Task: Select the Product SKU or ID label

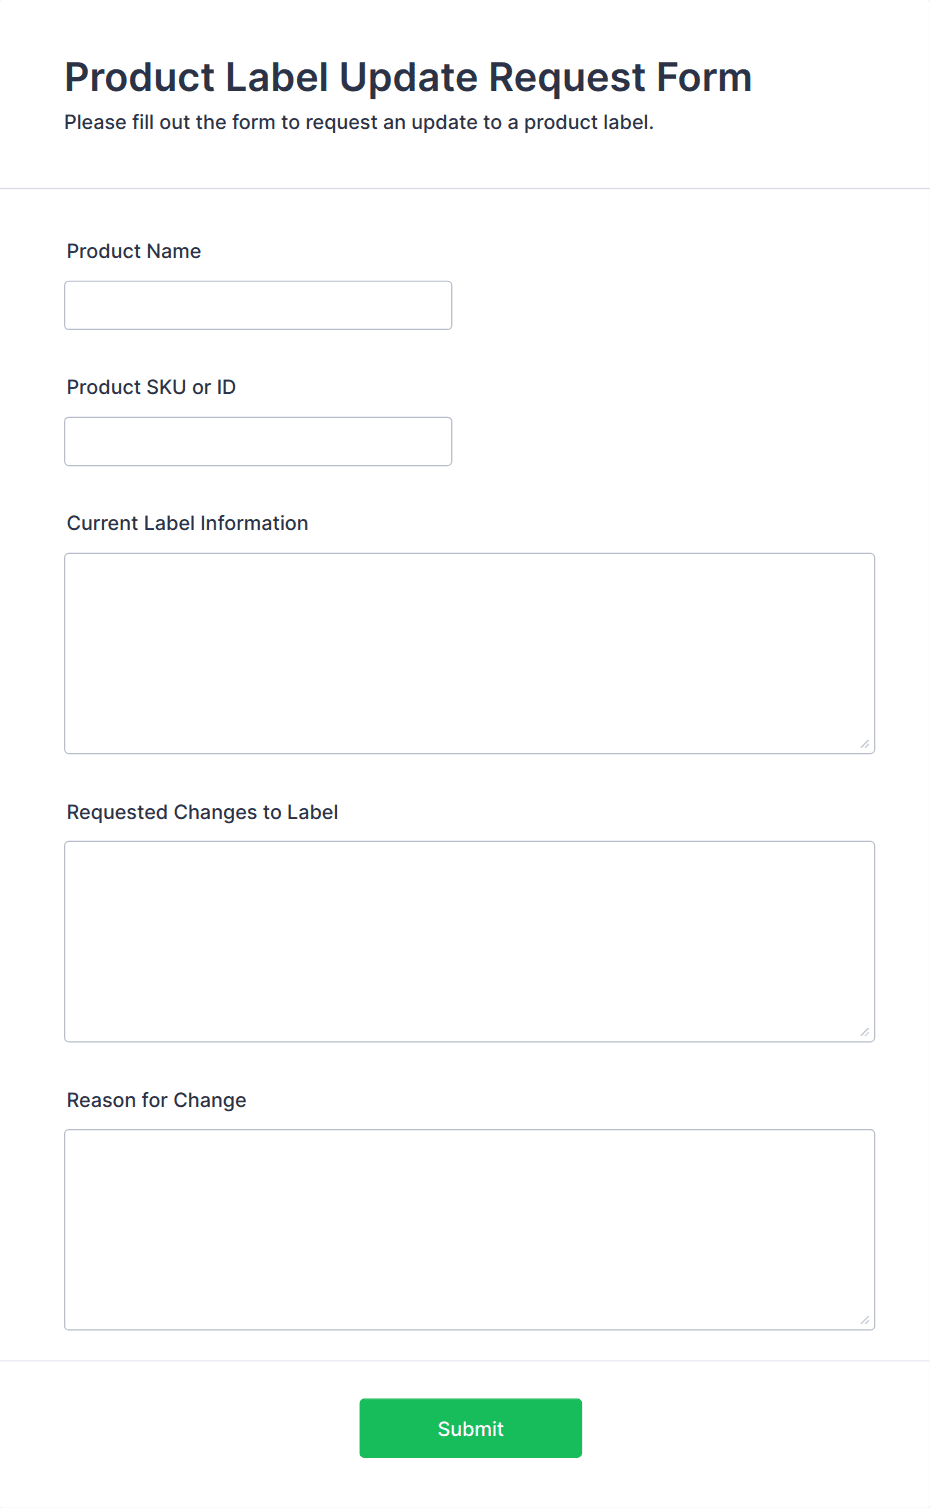Action: coord(150,387)
